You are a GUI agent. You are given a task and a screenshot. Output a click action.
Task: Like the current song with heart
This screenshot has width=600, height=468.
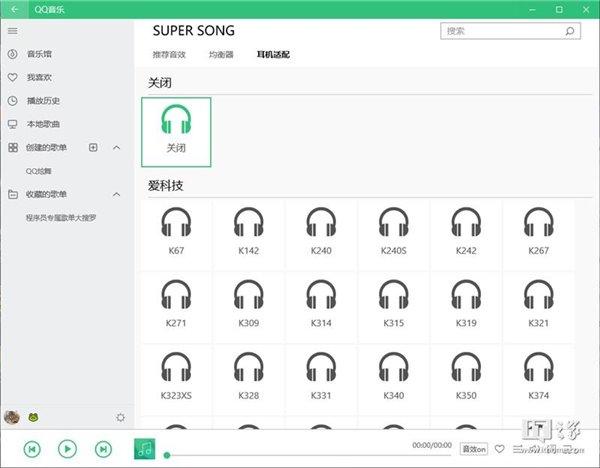499,449
